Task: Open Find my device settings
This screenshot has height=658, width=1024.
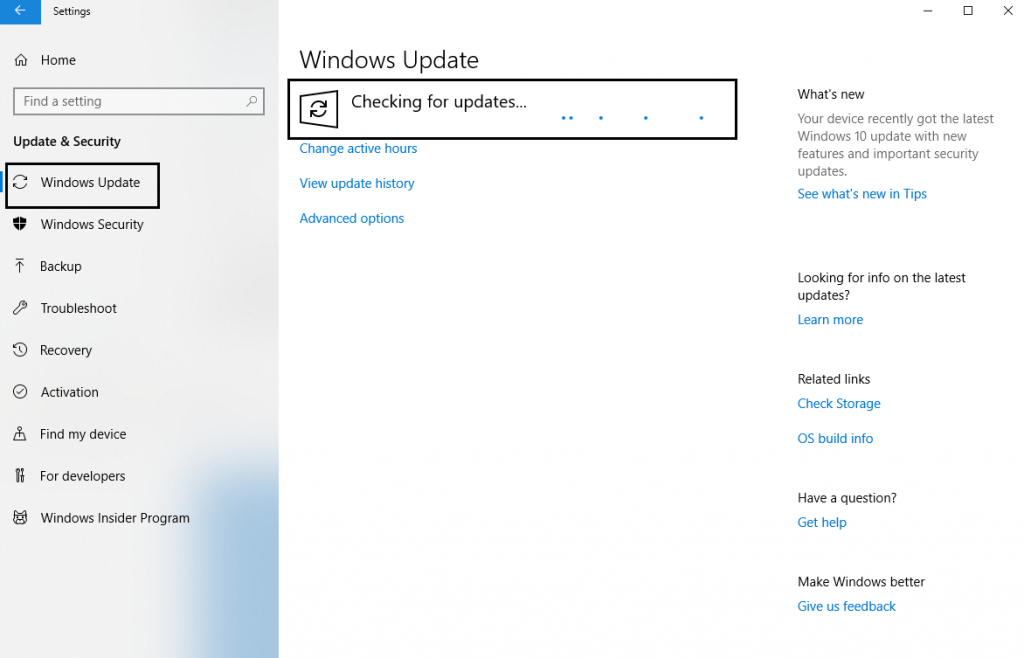Action: tap(83, 434)
